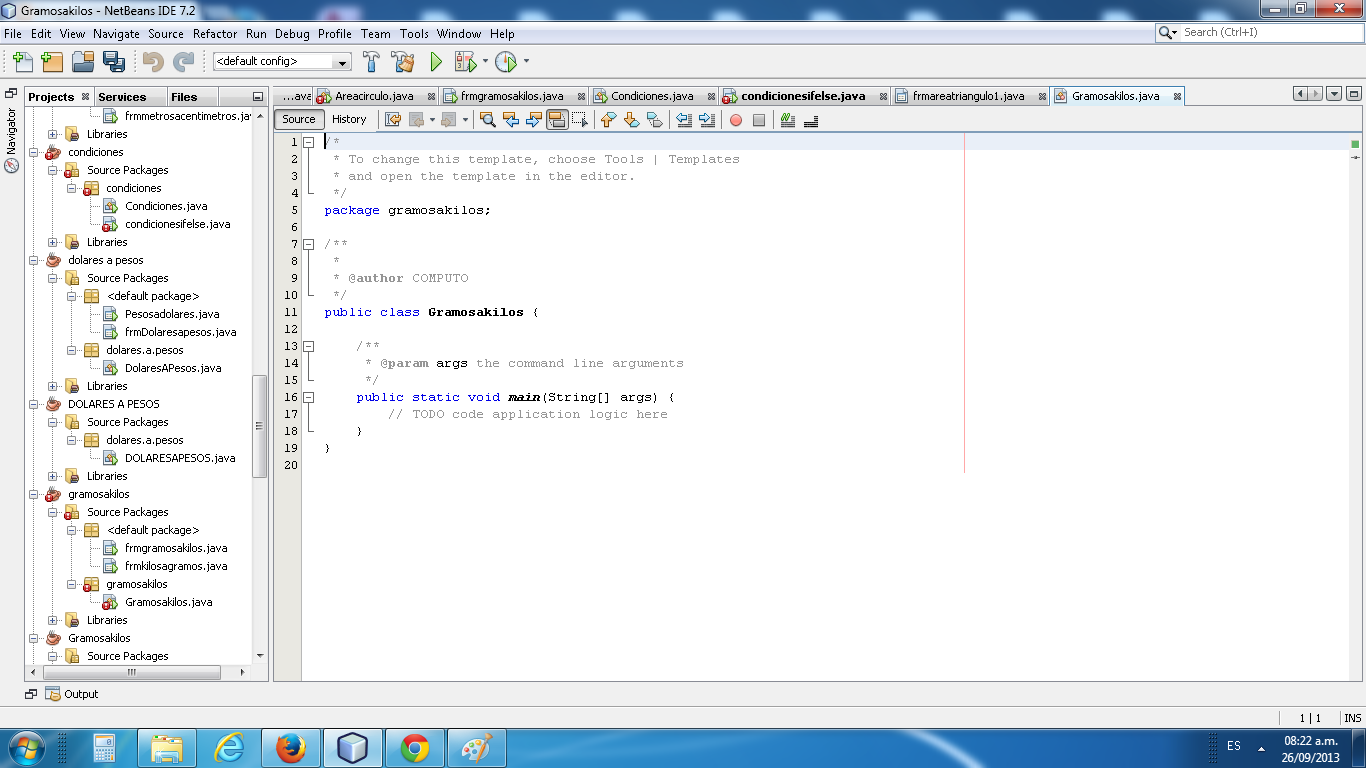Click the Toggle Bookmark icon
The width and height of the screenshot is (1366, 768).
tap(655, 119)
